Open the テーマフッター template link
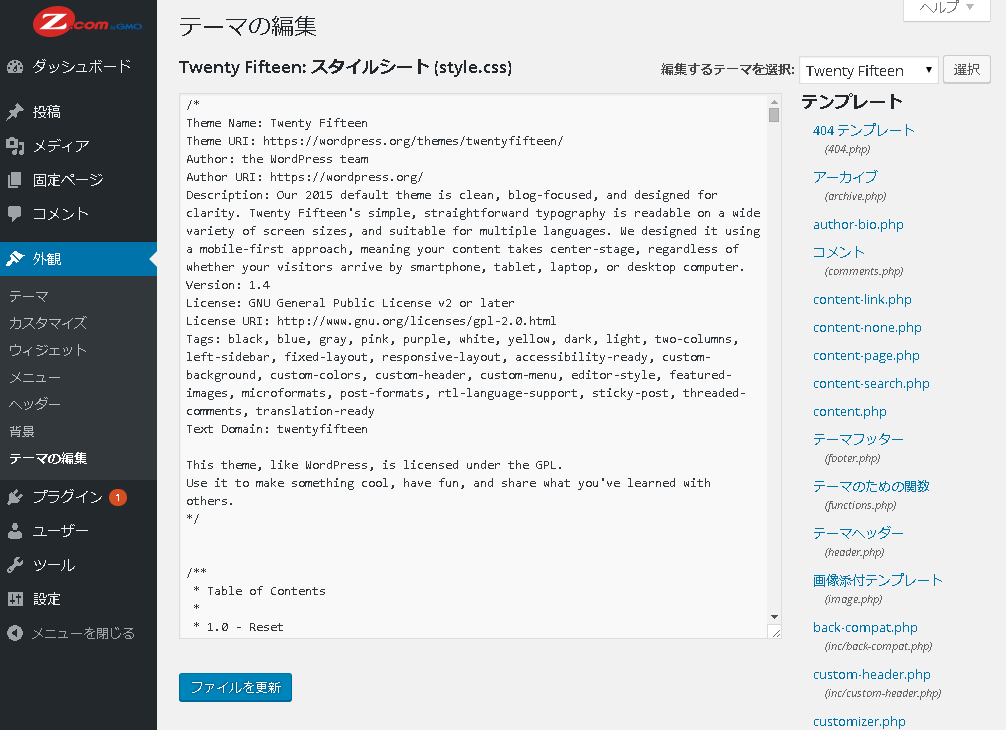Screen dimensions: 1006x730 pyautogui.click(x=858, y=439)
